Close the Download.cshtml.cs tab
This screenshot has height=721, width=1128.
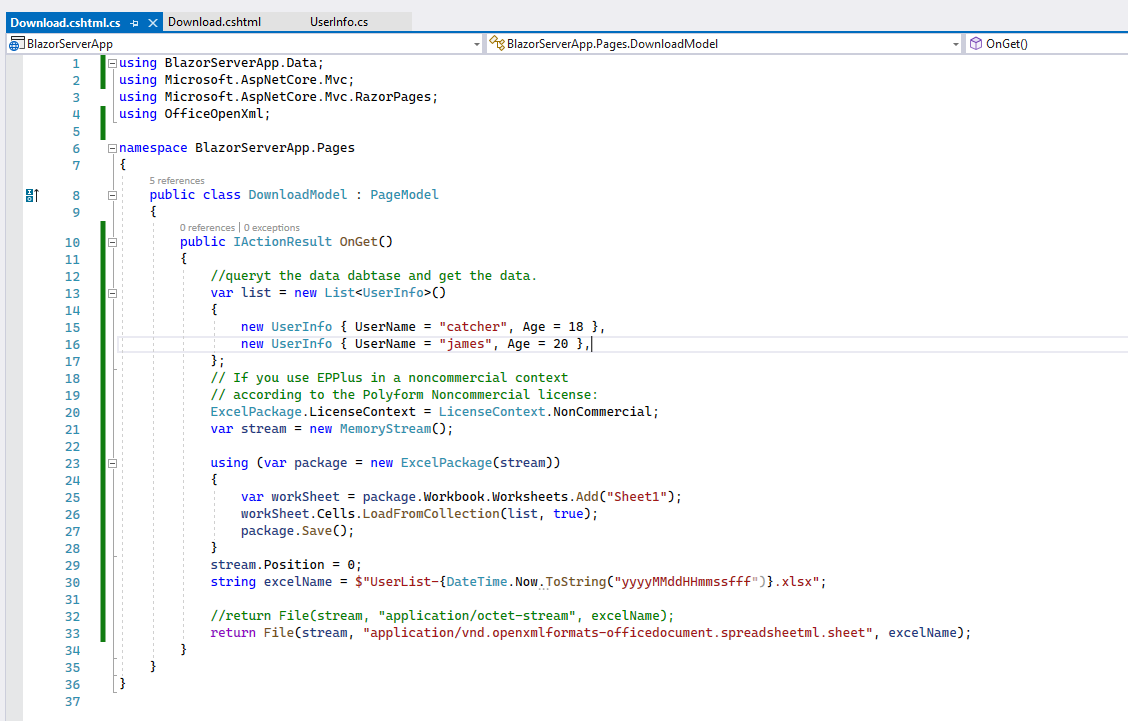click(x=153, y=23)
